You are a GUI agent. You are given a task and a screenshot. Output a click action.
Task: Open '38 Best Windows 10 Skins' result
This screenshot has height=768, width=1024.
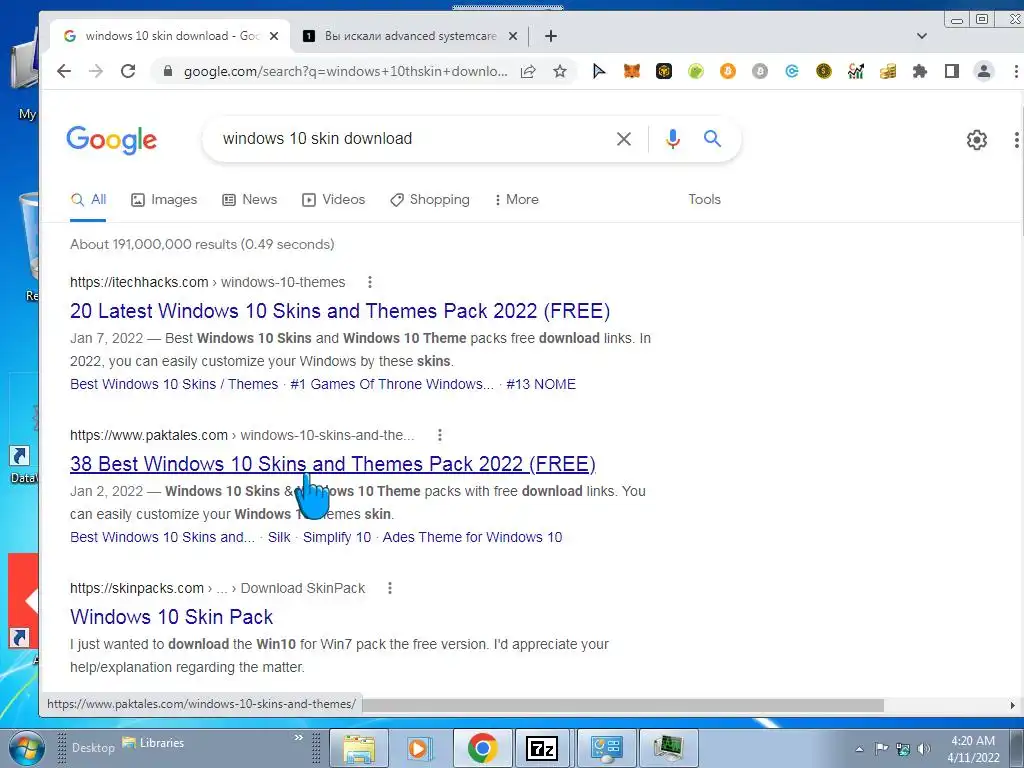(x=332, y=464)
